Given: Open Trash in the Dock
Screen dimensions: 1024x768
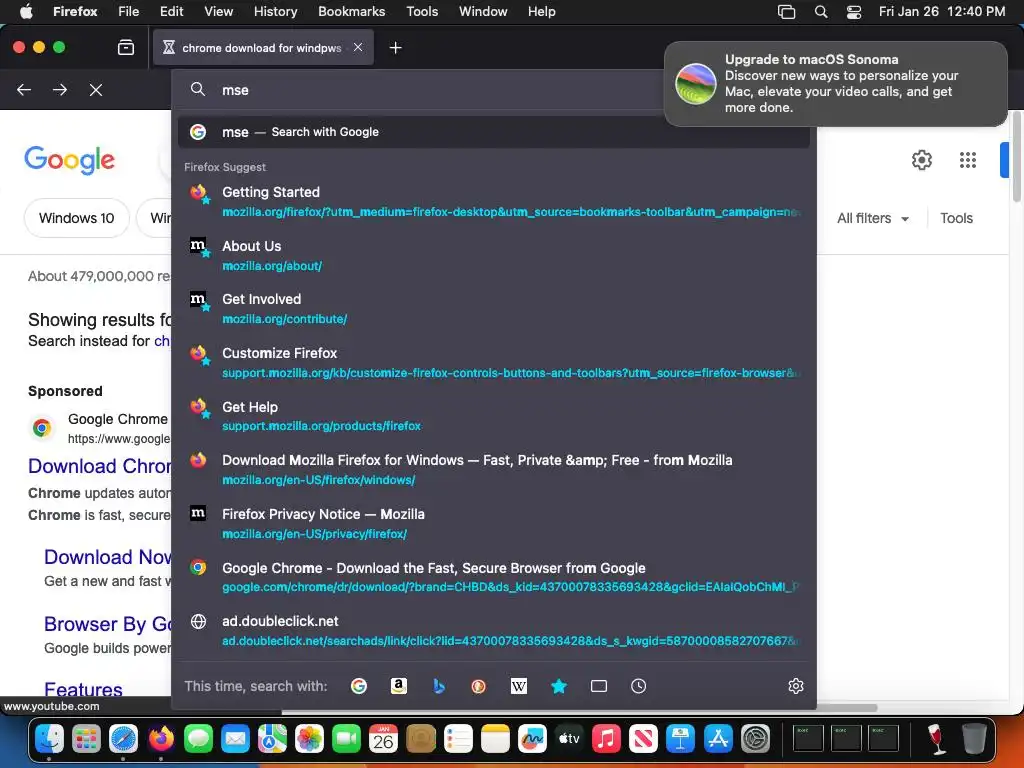Looking at the screenshot, I should [974, 739].
